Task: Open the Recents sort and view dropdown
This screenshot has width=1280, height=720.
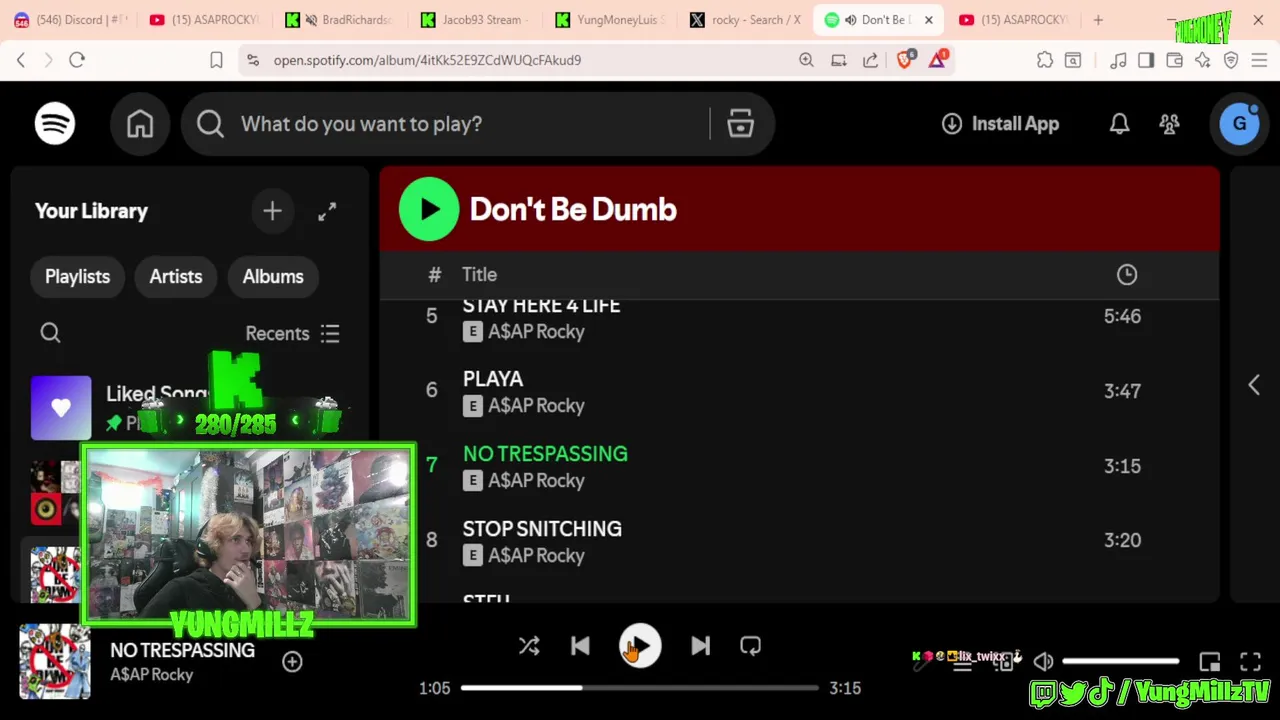Action: pyautogui.click(x=293, y=333)
